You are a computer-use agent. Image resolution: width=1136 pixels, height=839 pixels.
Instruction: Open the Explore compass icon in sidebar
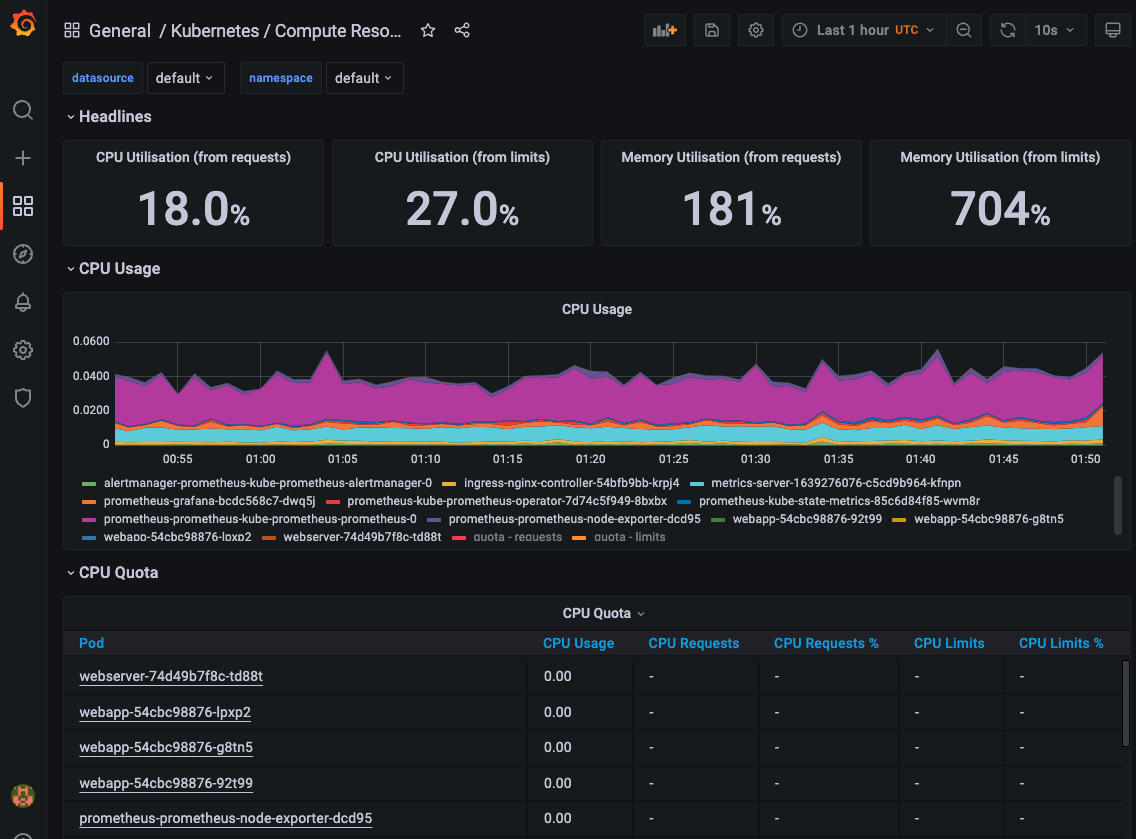tap(23, 254)
